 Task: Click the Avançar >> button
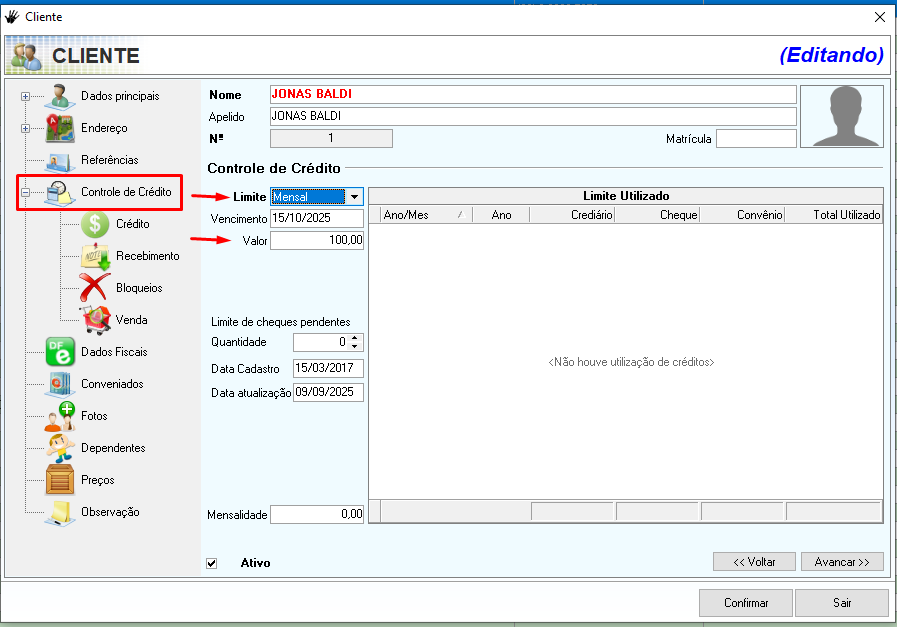click(x=841, y=562)
